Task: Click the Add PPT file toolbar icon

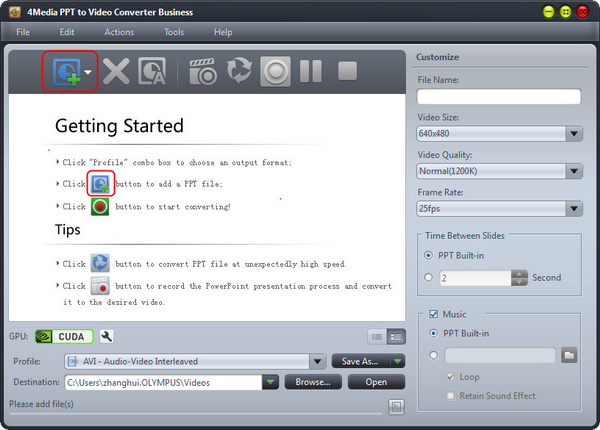Action: (67, 72)
